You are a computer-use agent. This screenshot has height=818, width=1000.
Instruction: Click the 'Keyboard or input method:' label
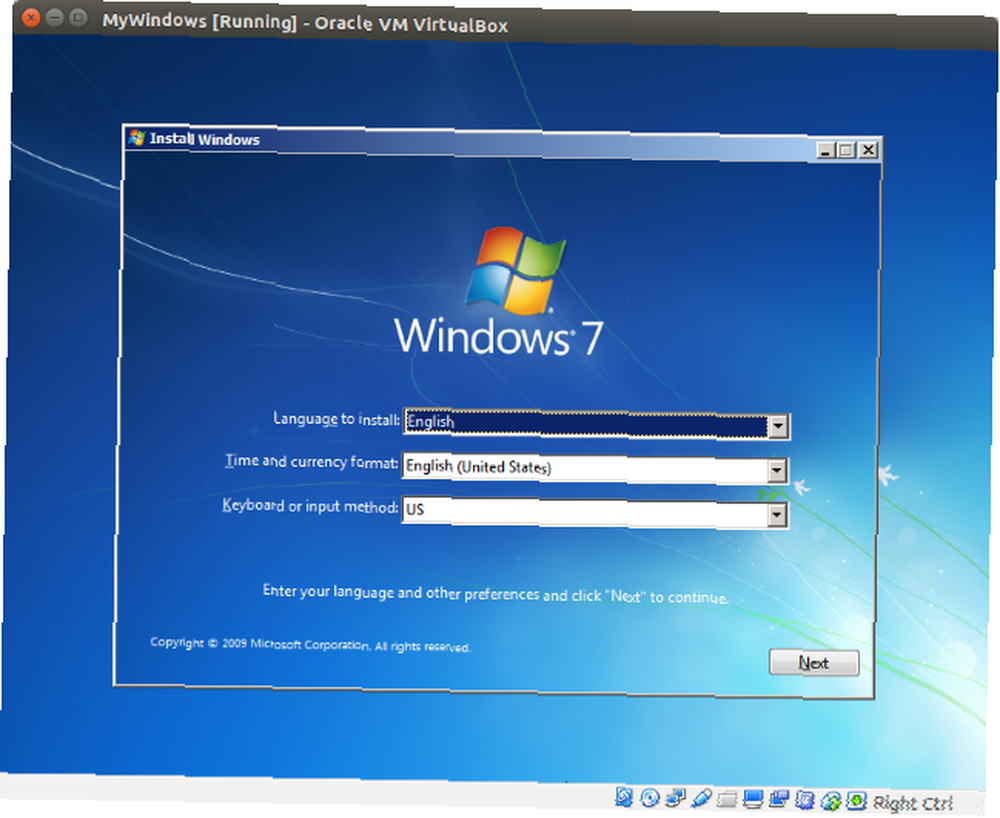[310, 506]
